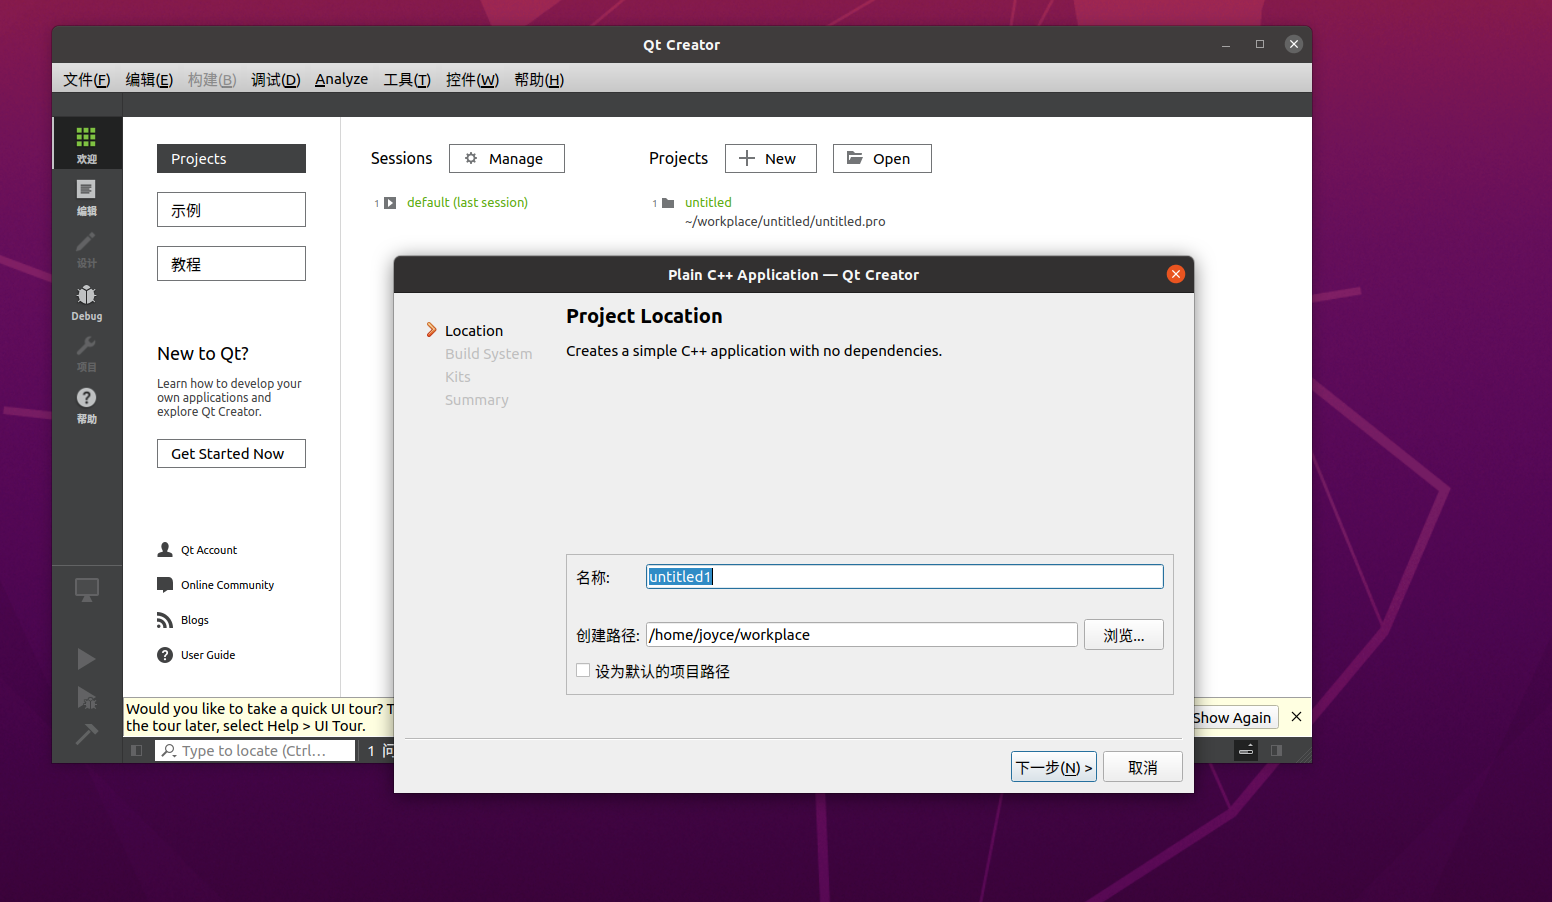Click the 名称 project name field
This screenshot has height=902, width=1552.
905,576
